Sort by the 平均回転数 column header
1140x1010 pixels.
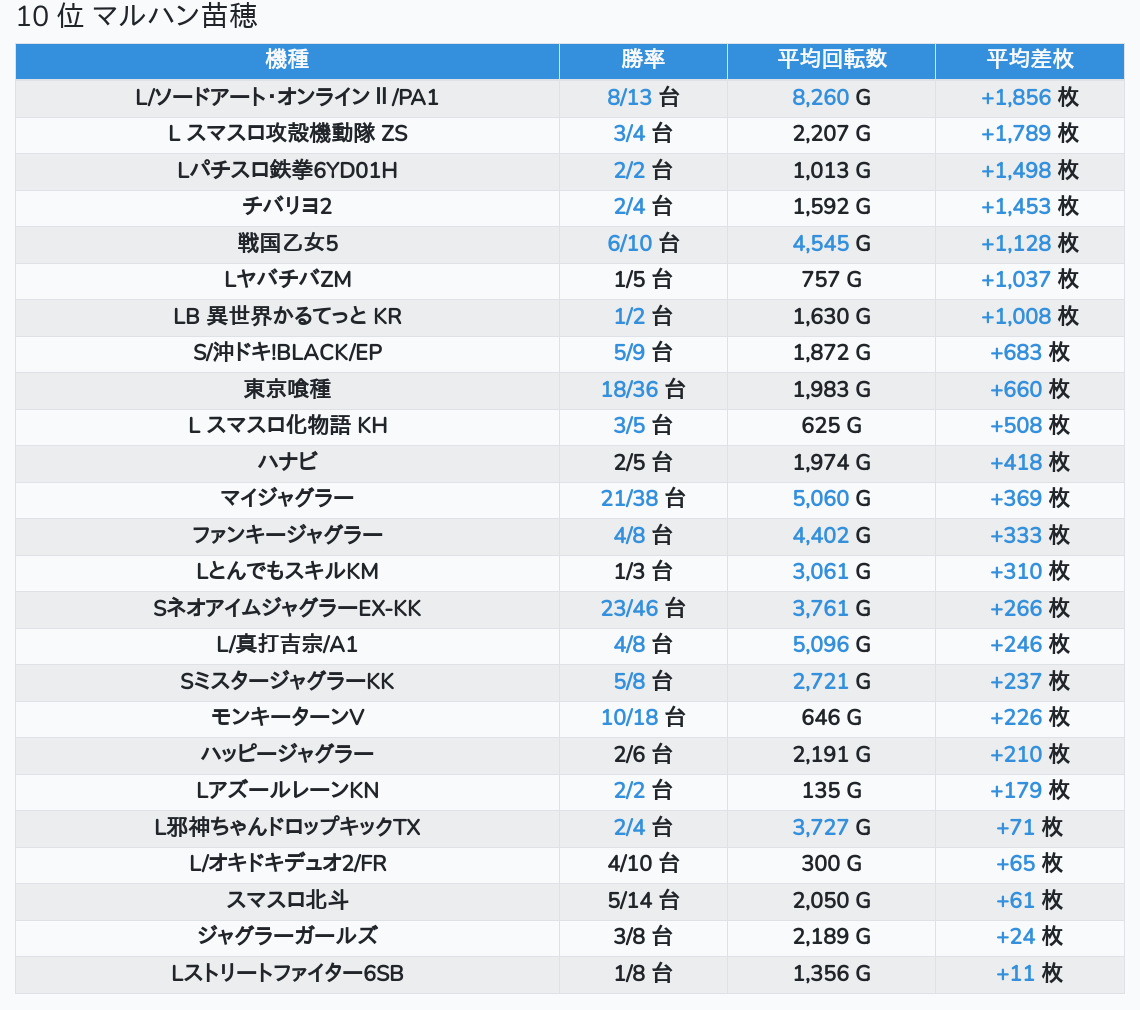(832, 59)
